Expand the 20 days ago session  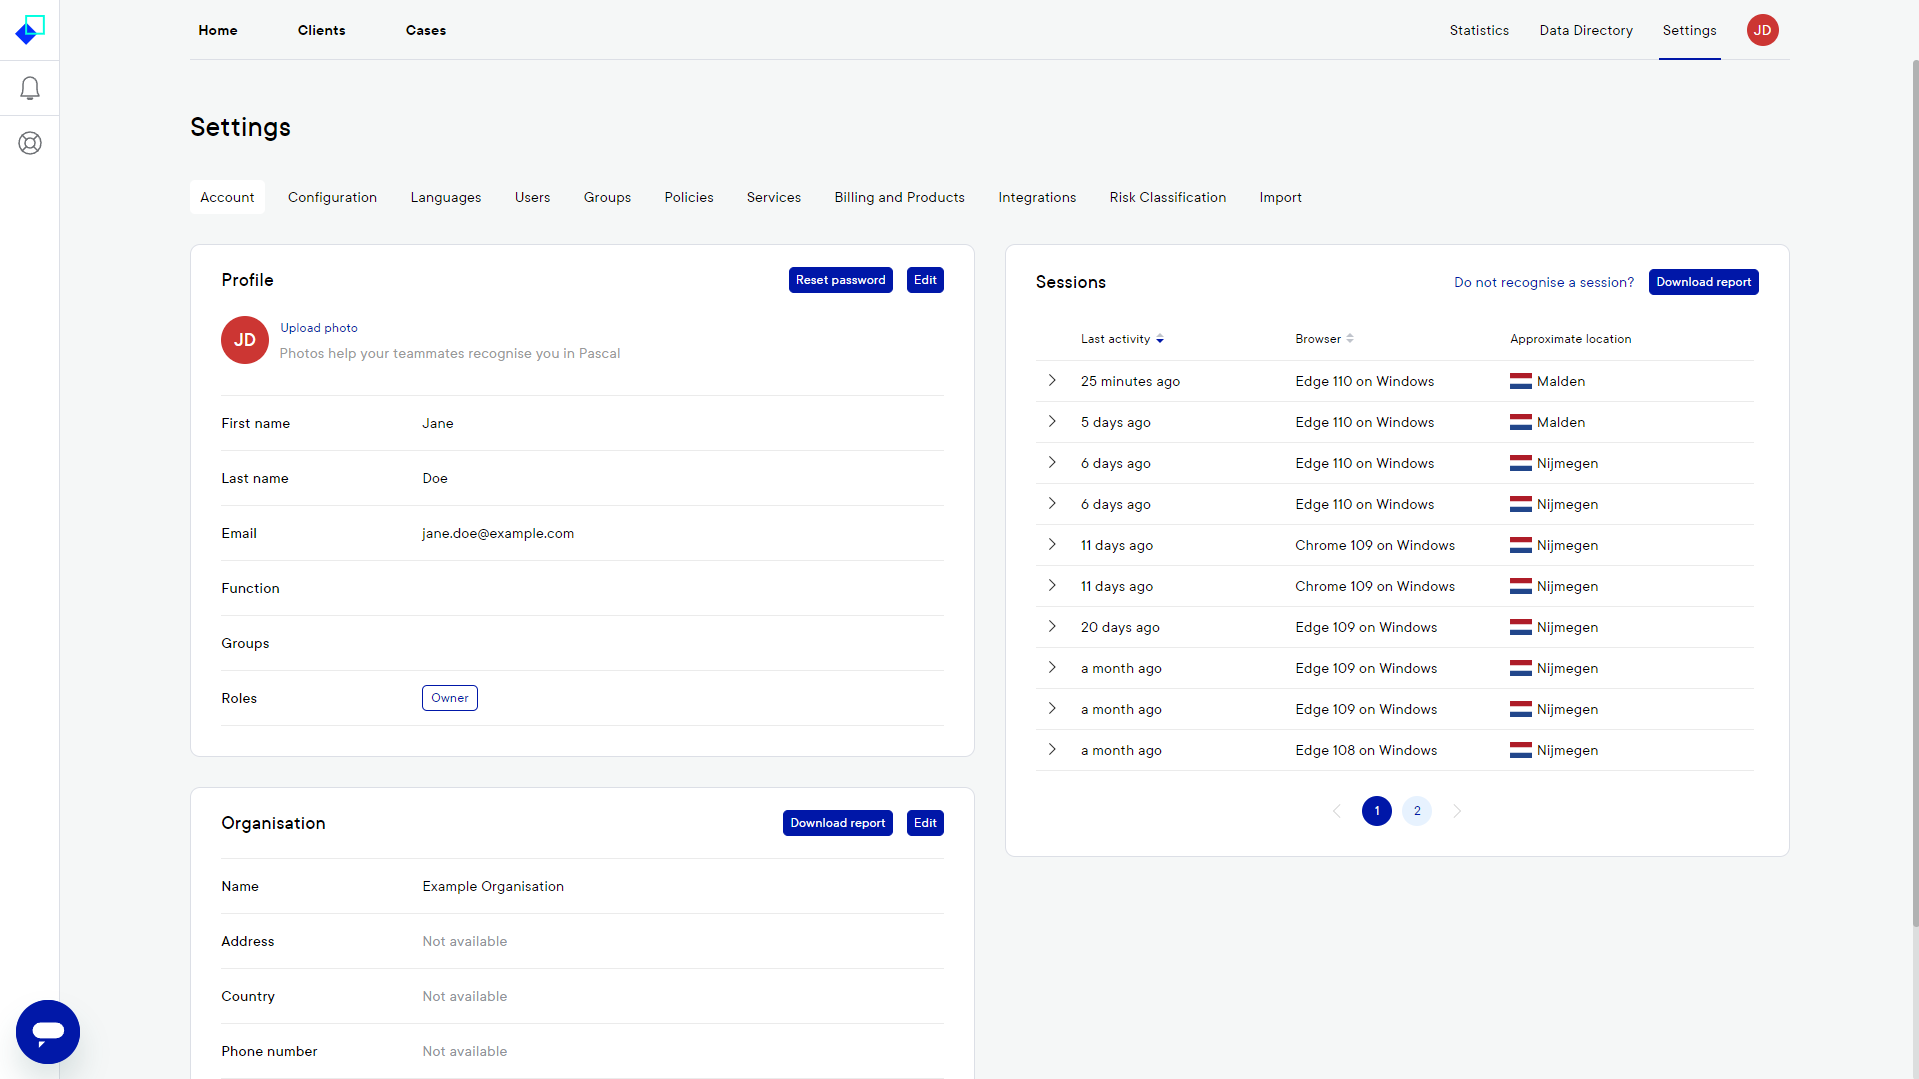(x=1052, y=626)
